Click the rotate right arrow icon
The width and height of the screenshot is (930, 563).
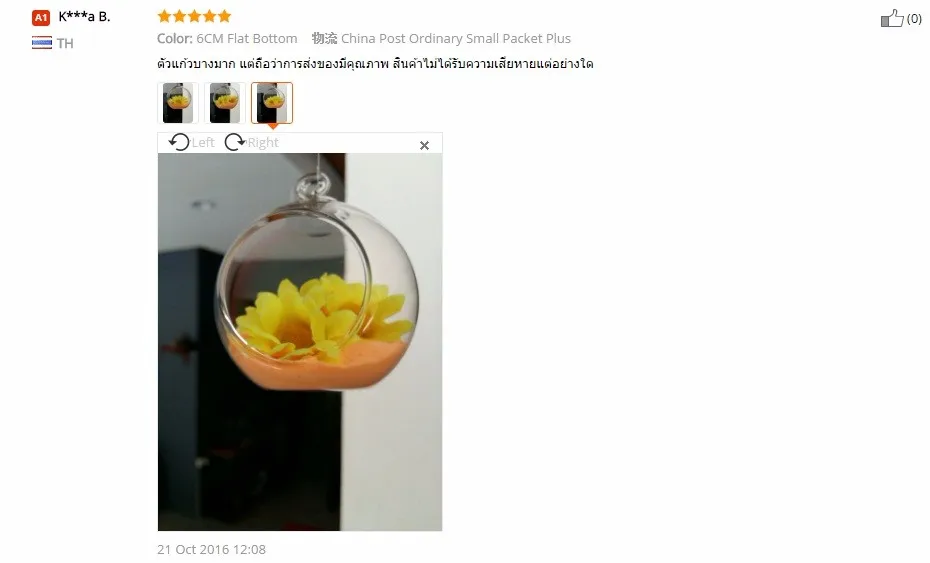235,142
